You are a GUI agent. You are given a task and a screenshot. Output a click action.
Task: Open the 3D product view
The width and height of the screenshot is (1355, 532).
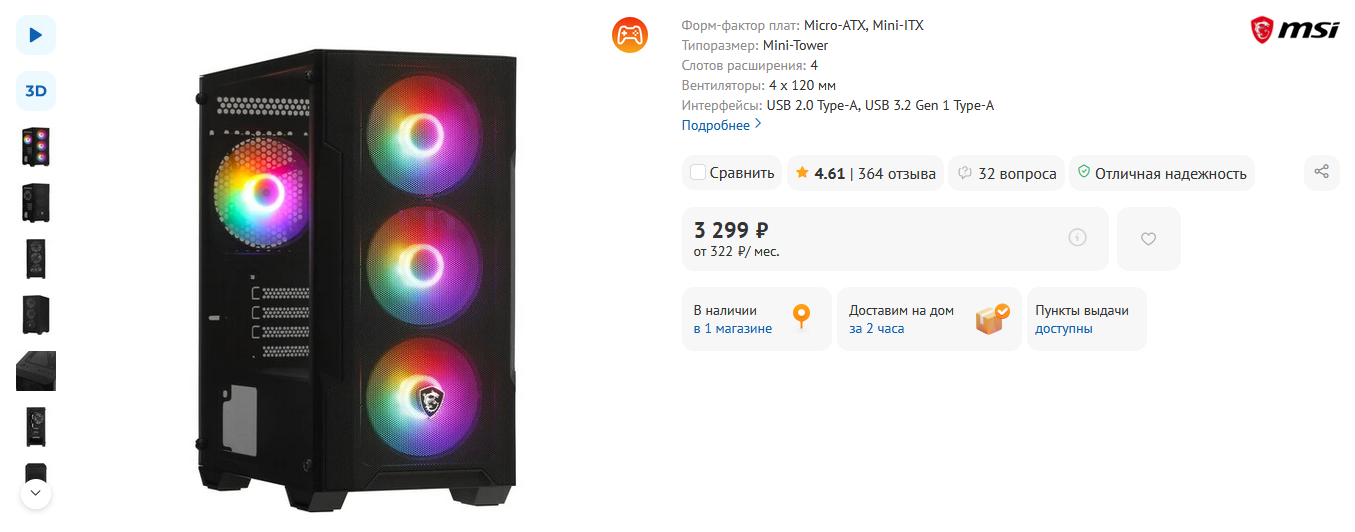[36, 91]
